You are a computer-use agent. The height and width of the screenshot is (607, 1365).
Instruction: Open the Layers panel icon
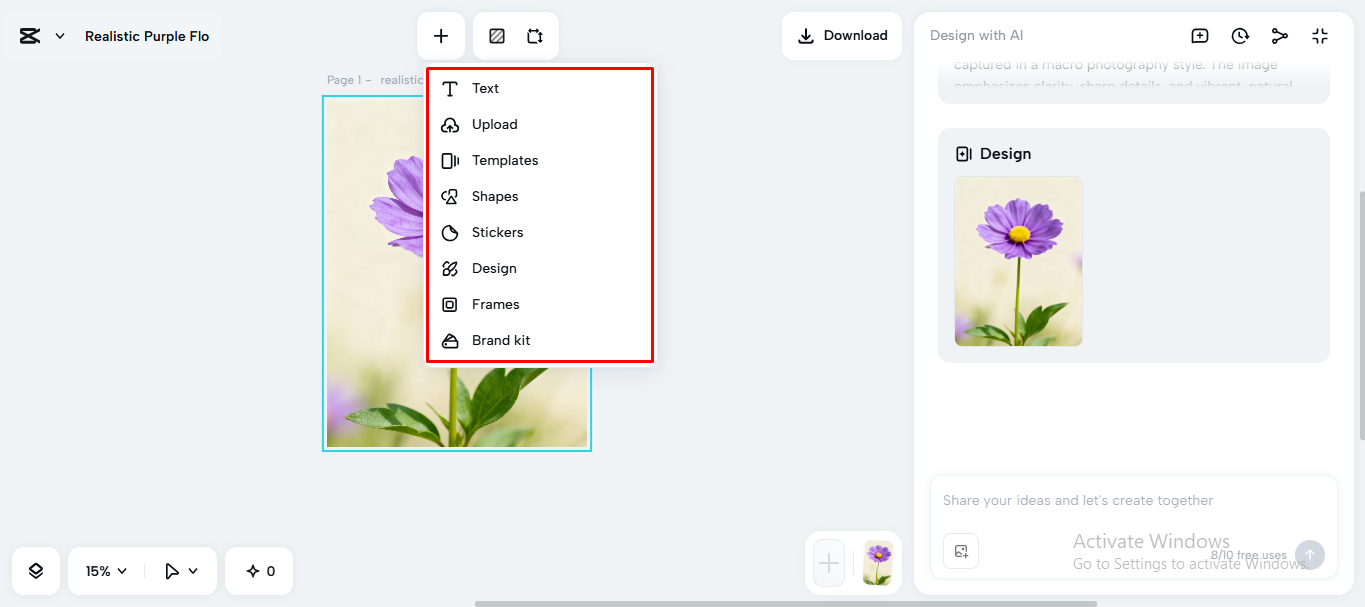click(x=35, y=570)
